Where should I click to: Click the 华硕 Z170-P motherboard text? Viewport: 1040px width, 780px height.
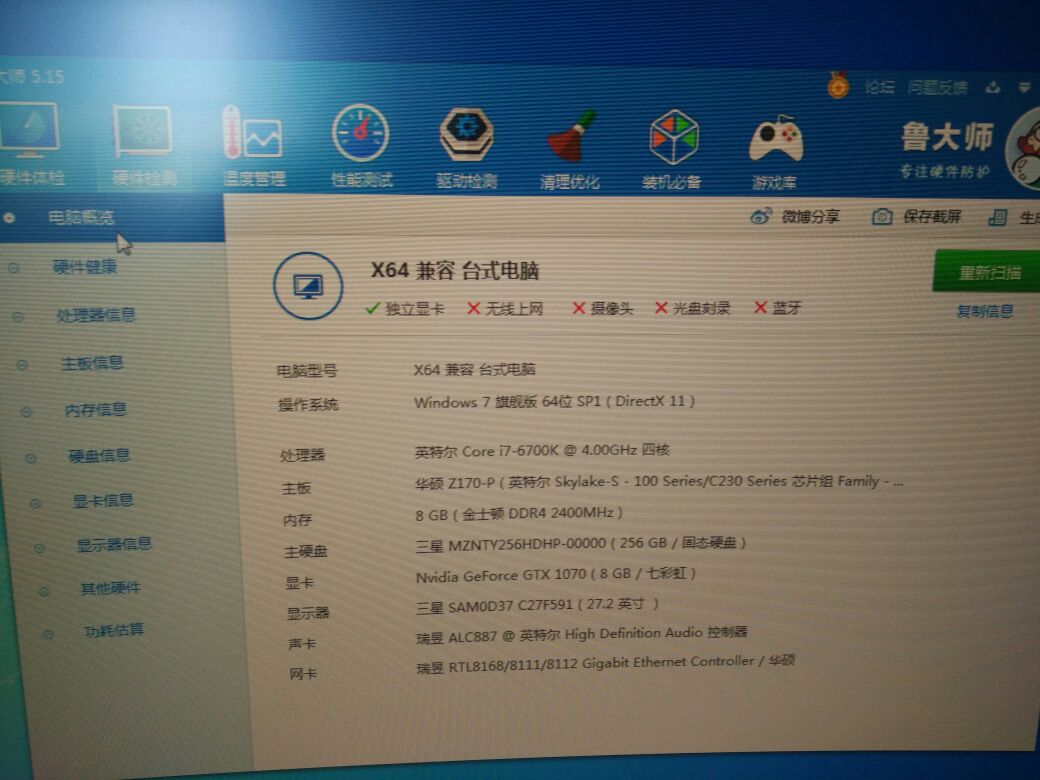(659, 482)
